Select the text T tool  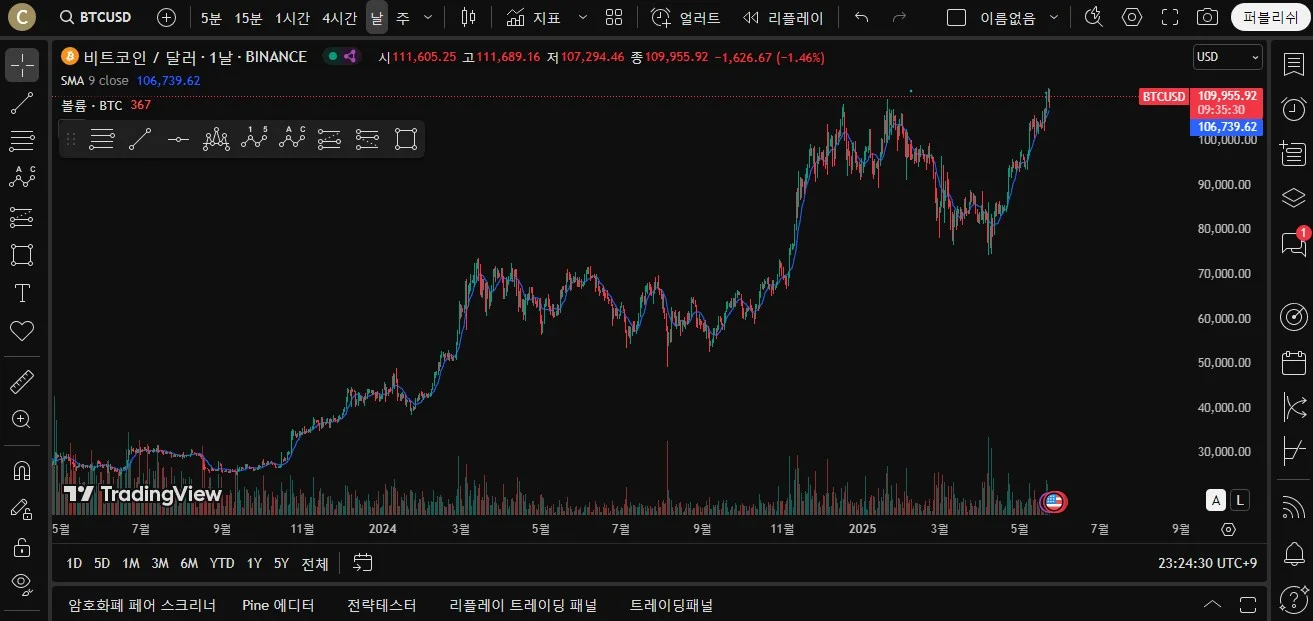pos(22,292)
